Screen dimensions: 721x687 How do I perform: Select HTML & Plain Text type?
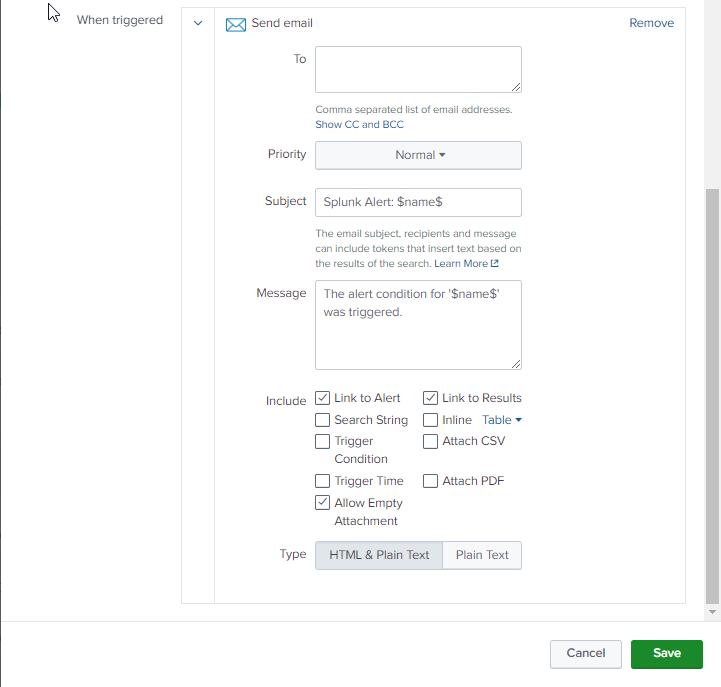coord(379,555)
